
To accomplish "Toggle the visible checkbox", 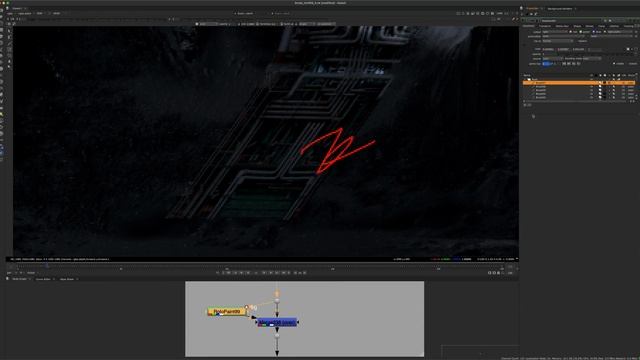I will coord(614,64).
